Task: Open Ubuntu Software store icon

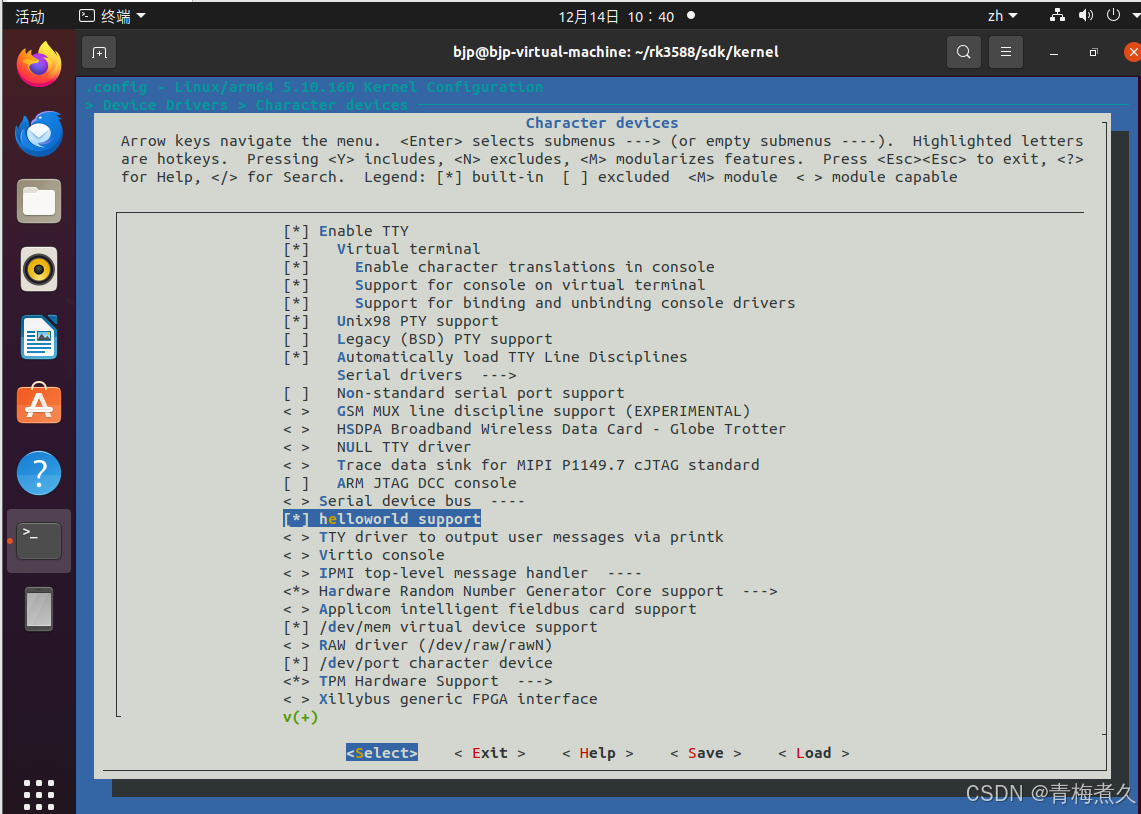Action: (39, 404)
